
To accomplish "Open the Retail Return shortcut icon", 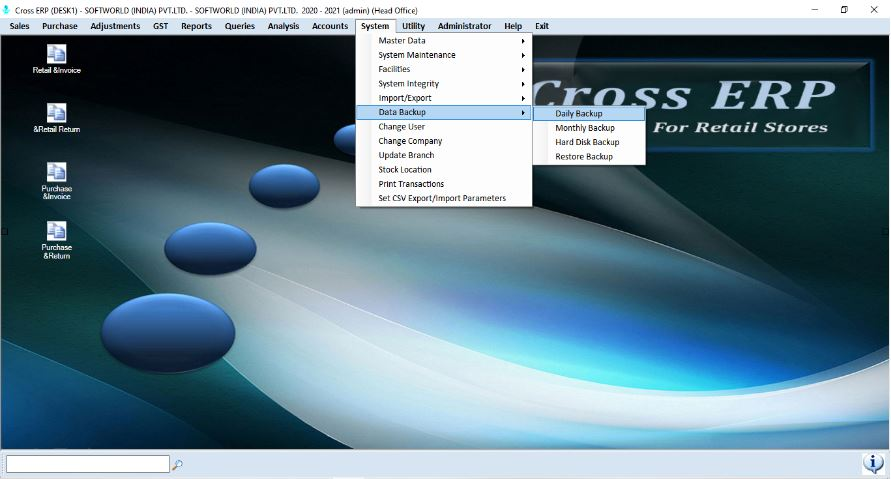I will 56,118.
